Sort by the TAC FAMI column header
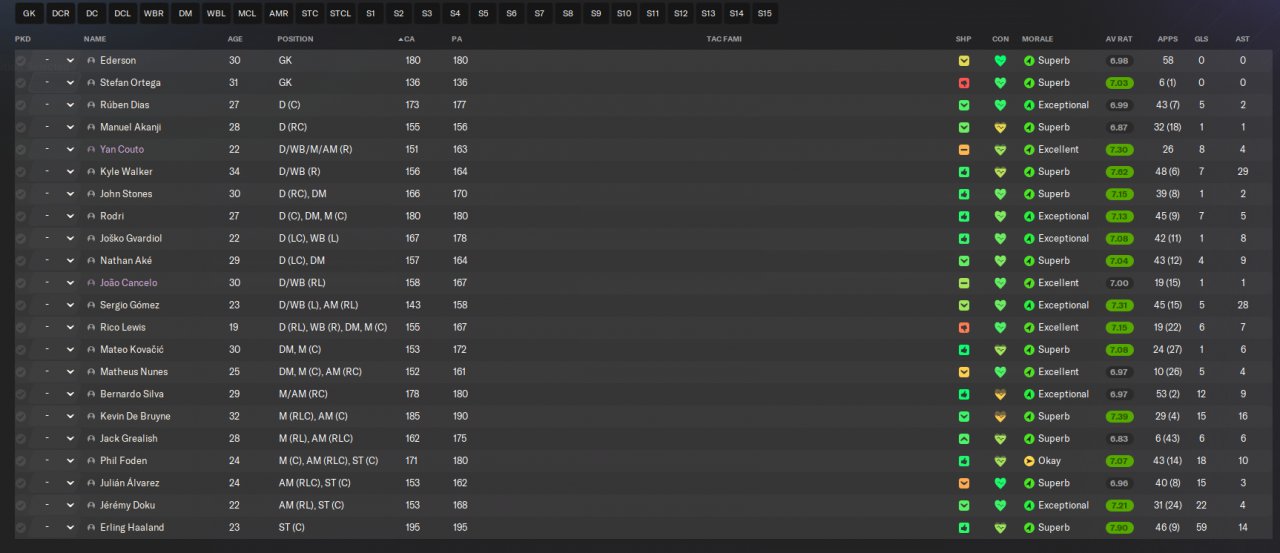Screen dimensions: 1280x553 tap(724, 39)
